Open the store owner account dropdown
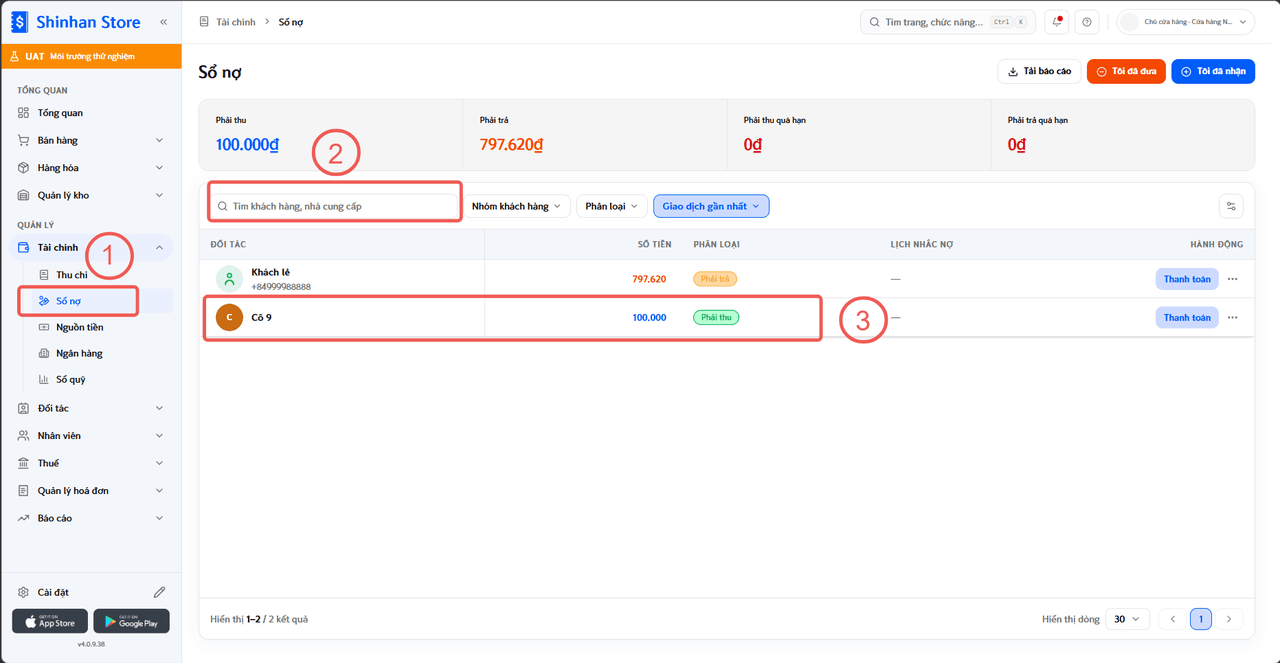This screenshot has height=663, width=1280. point(1186,22)
